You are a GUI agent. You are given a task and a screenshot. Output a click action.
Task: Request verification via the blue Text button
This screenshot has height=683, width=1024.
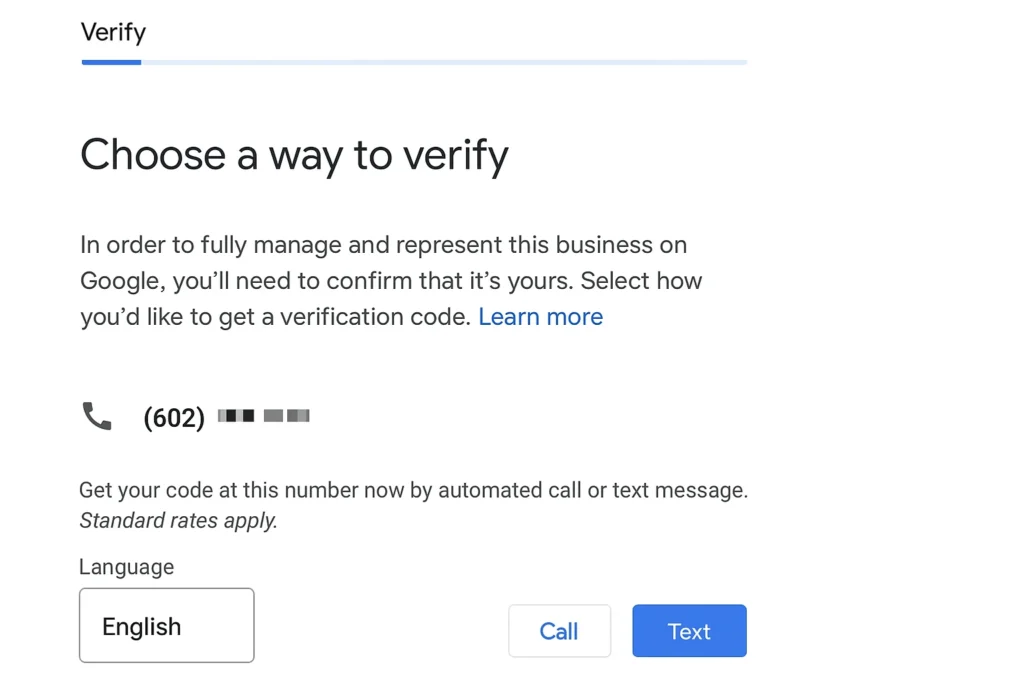point(688,631)
